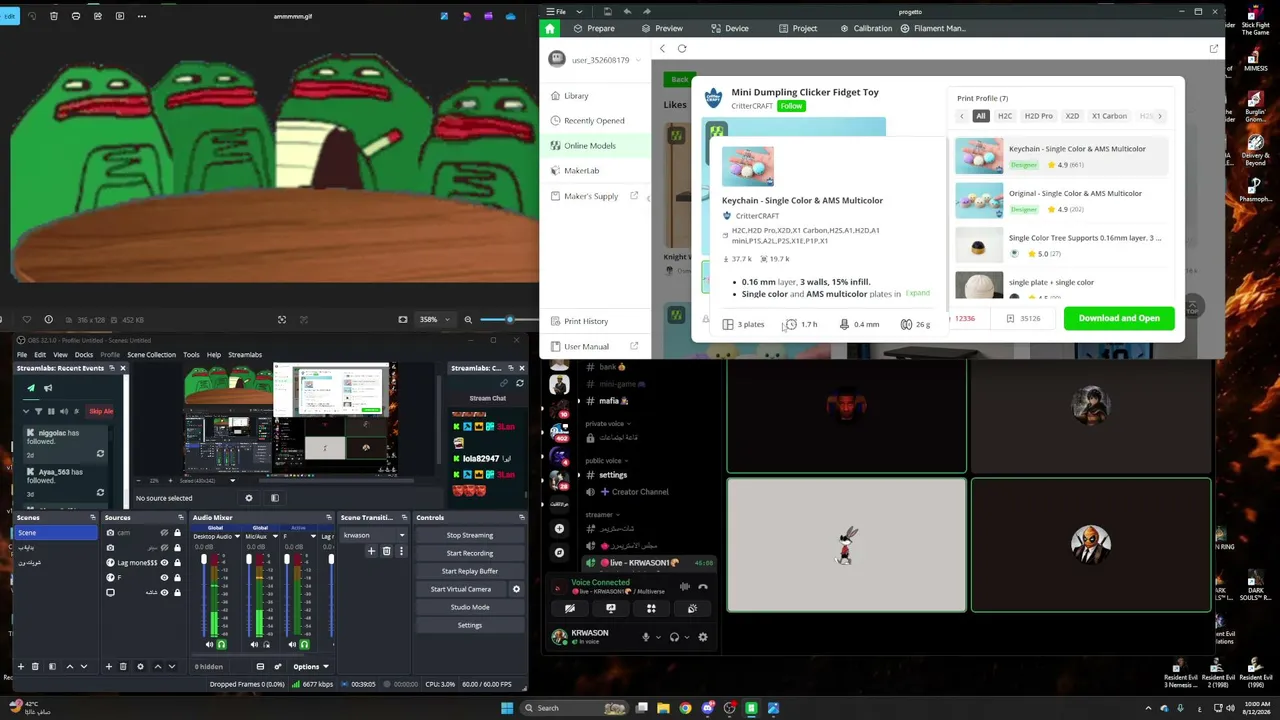Open the Discord soundboard
The width and height of the screenshot is (1280, 720).
pyautogui.click(x=692, y=608)
